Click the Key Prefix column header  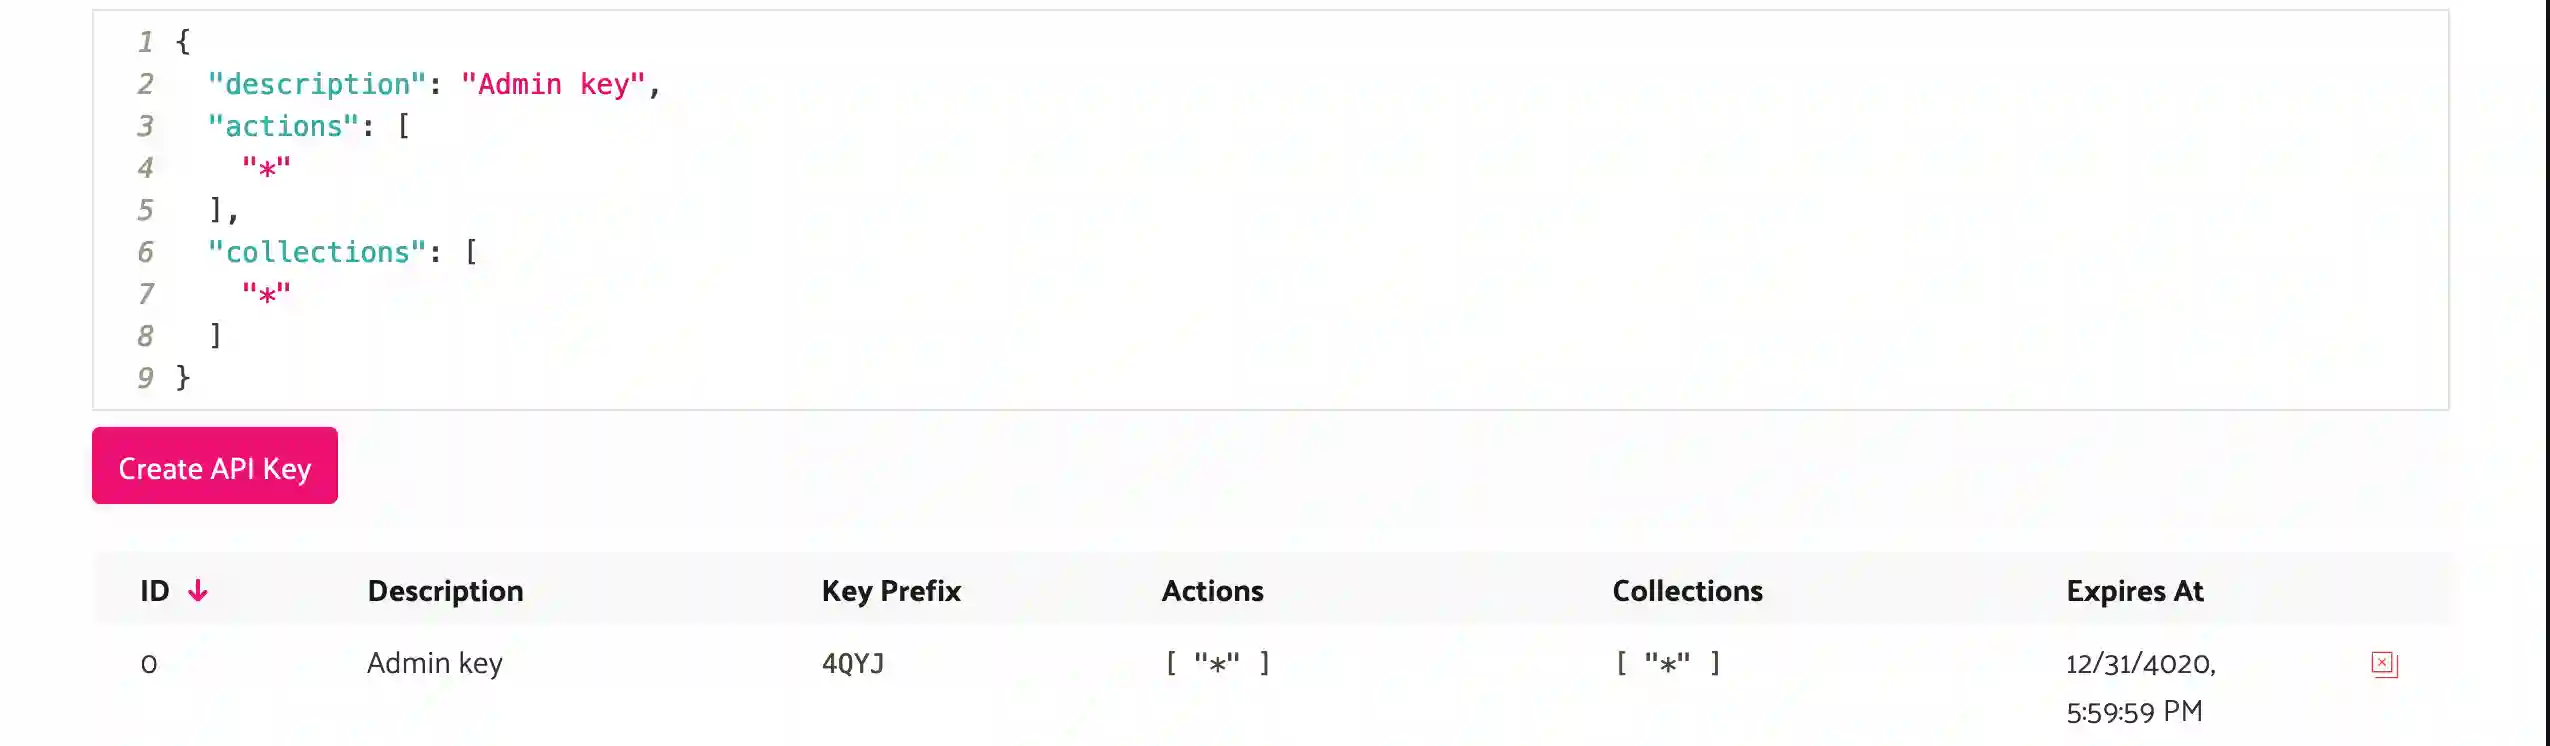tap(891, 591)
